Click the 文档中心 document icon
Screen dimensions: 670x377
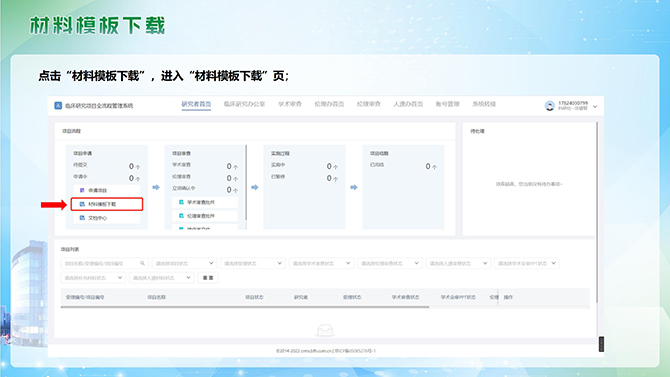(82, 218)
